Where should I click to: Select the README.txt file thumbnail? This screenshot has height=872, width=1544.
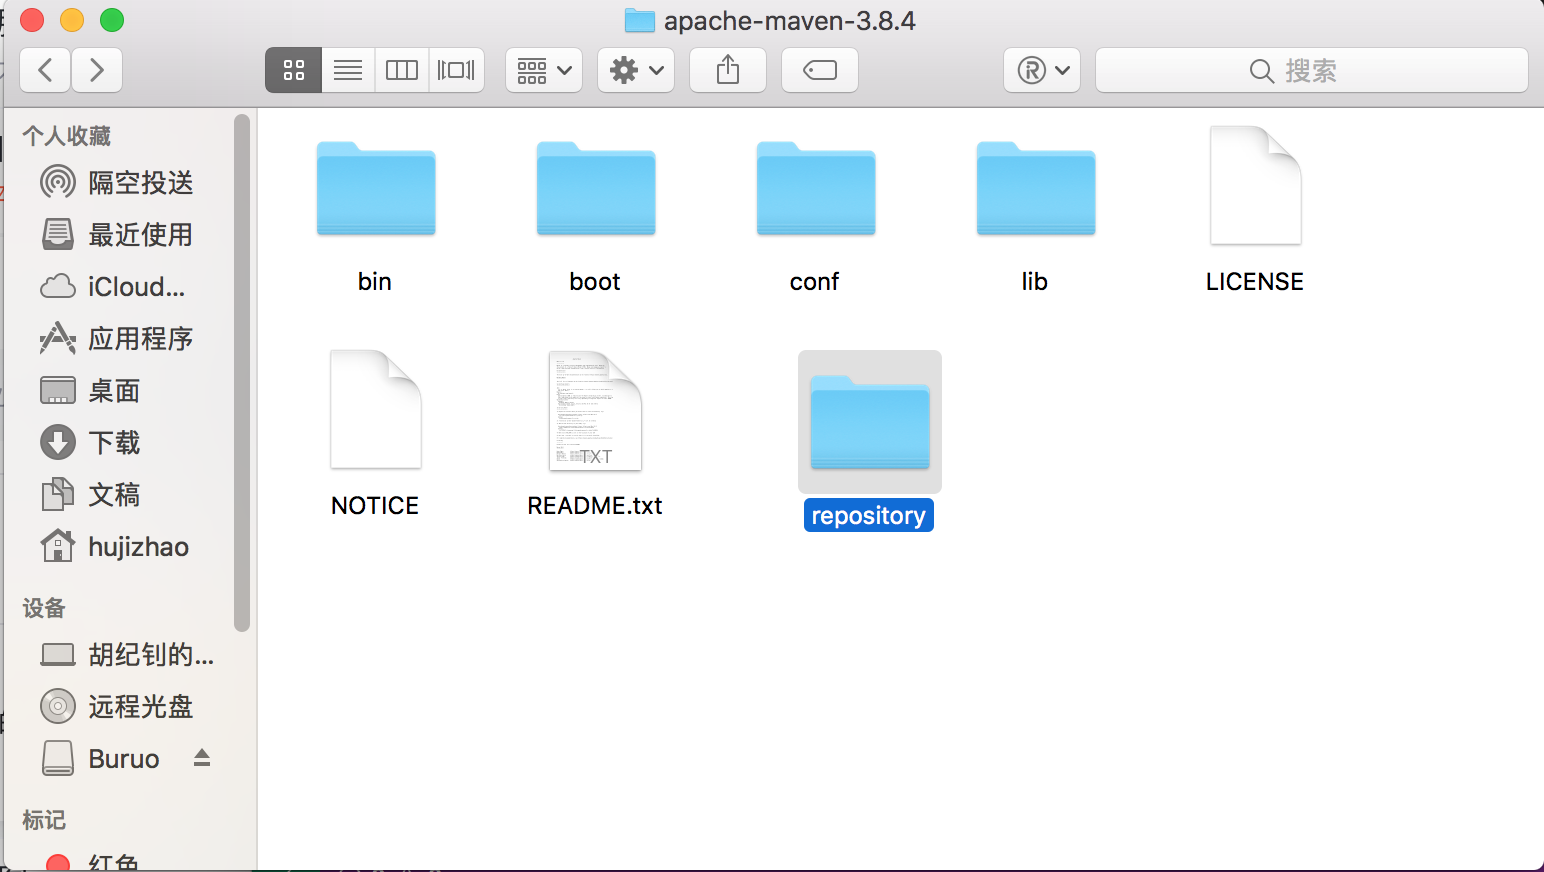coord(595,410)
